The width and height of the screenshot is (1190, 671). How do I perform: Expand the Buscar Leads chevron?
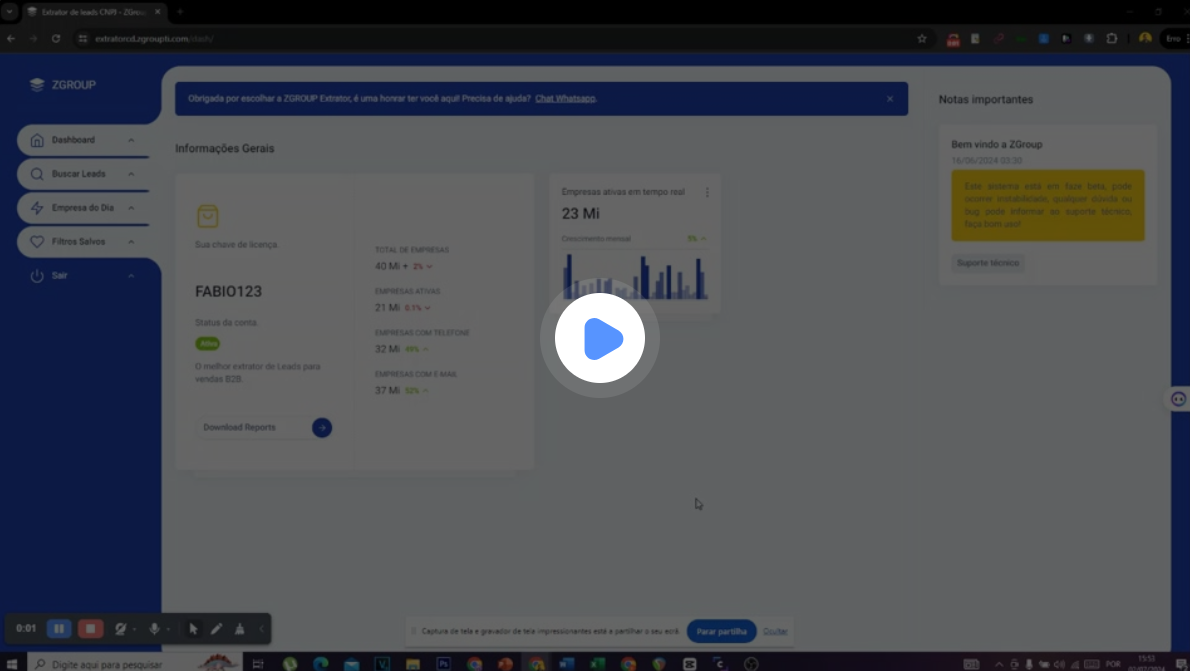(131, 174)
